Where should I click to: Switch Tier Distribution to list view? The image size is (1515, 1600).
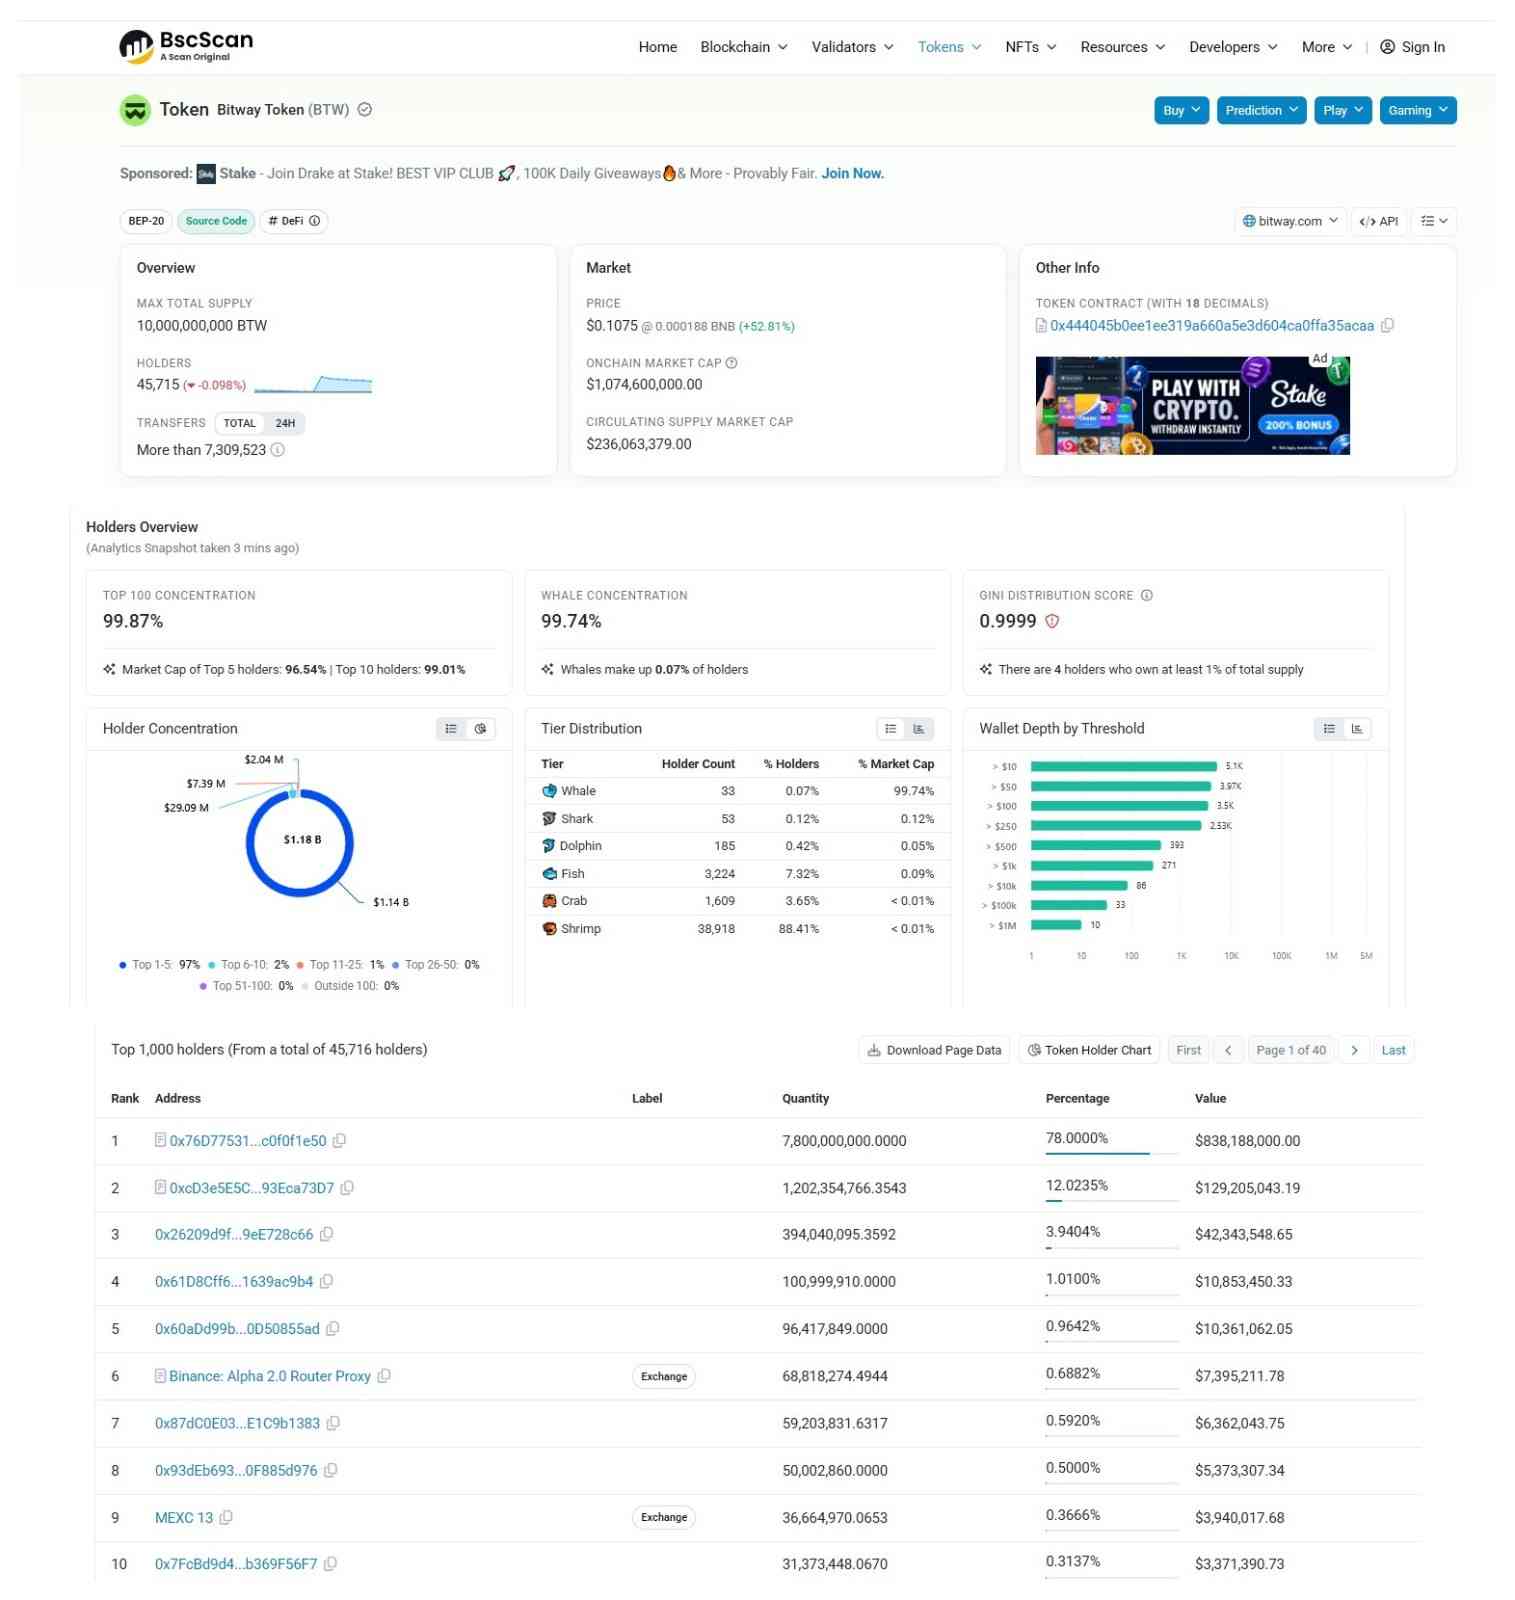tap(890, 730)
